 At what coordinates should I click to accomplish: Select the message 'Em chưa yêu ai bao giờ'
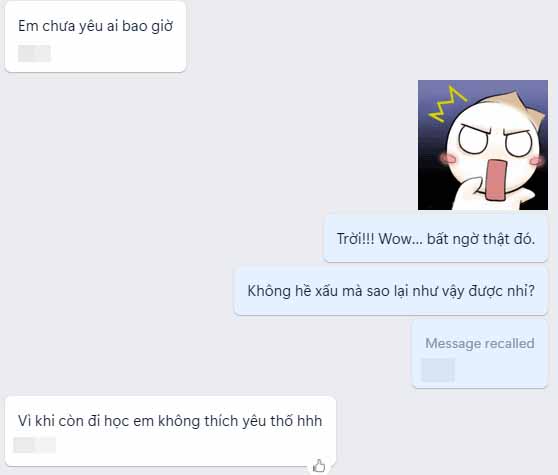(x=95, y=37)
